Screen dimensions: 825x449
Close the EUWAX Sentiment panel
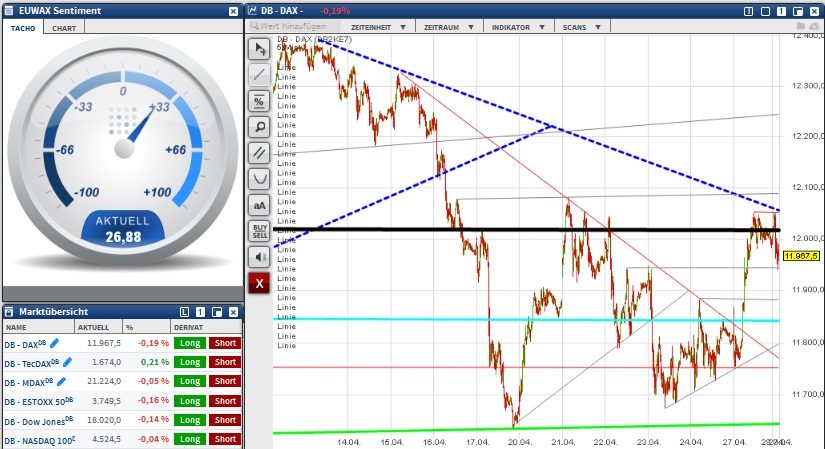point(234,11)
